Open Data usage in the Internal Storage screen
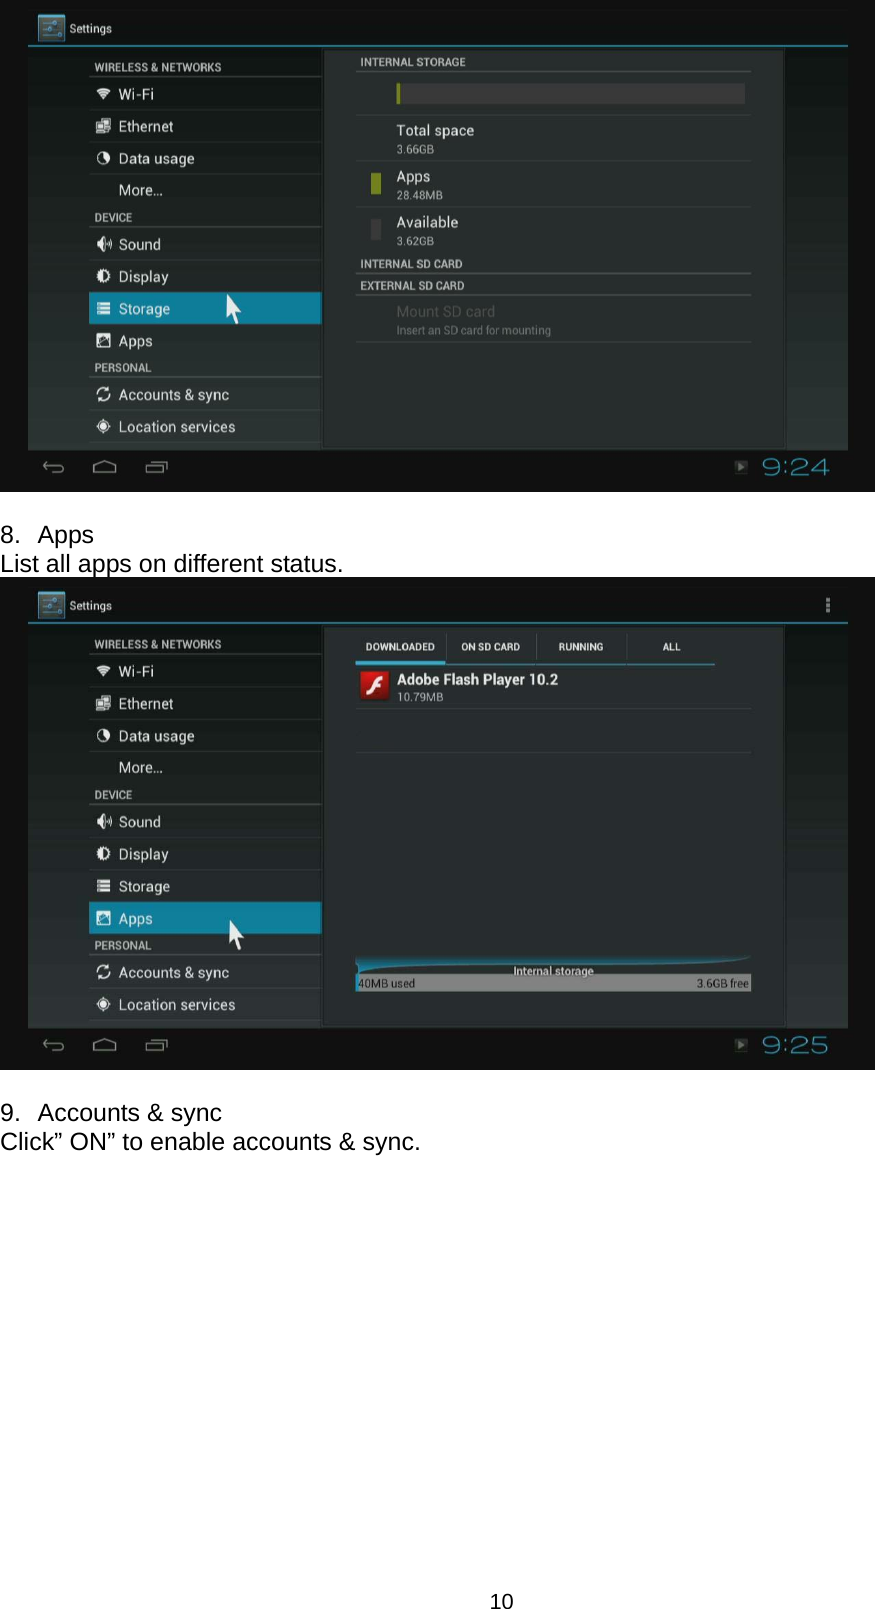The image size is (875, 1609). pos(205,158)
